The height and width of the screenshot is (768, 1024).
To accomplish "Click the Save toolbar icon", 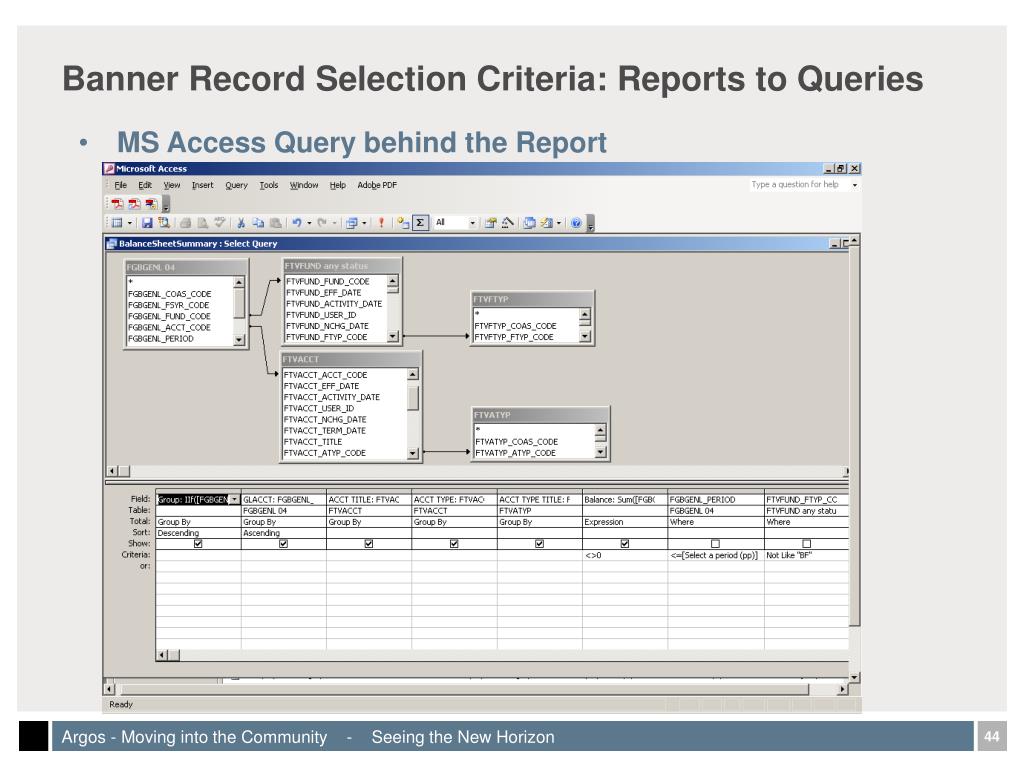I will coord(147,223).
